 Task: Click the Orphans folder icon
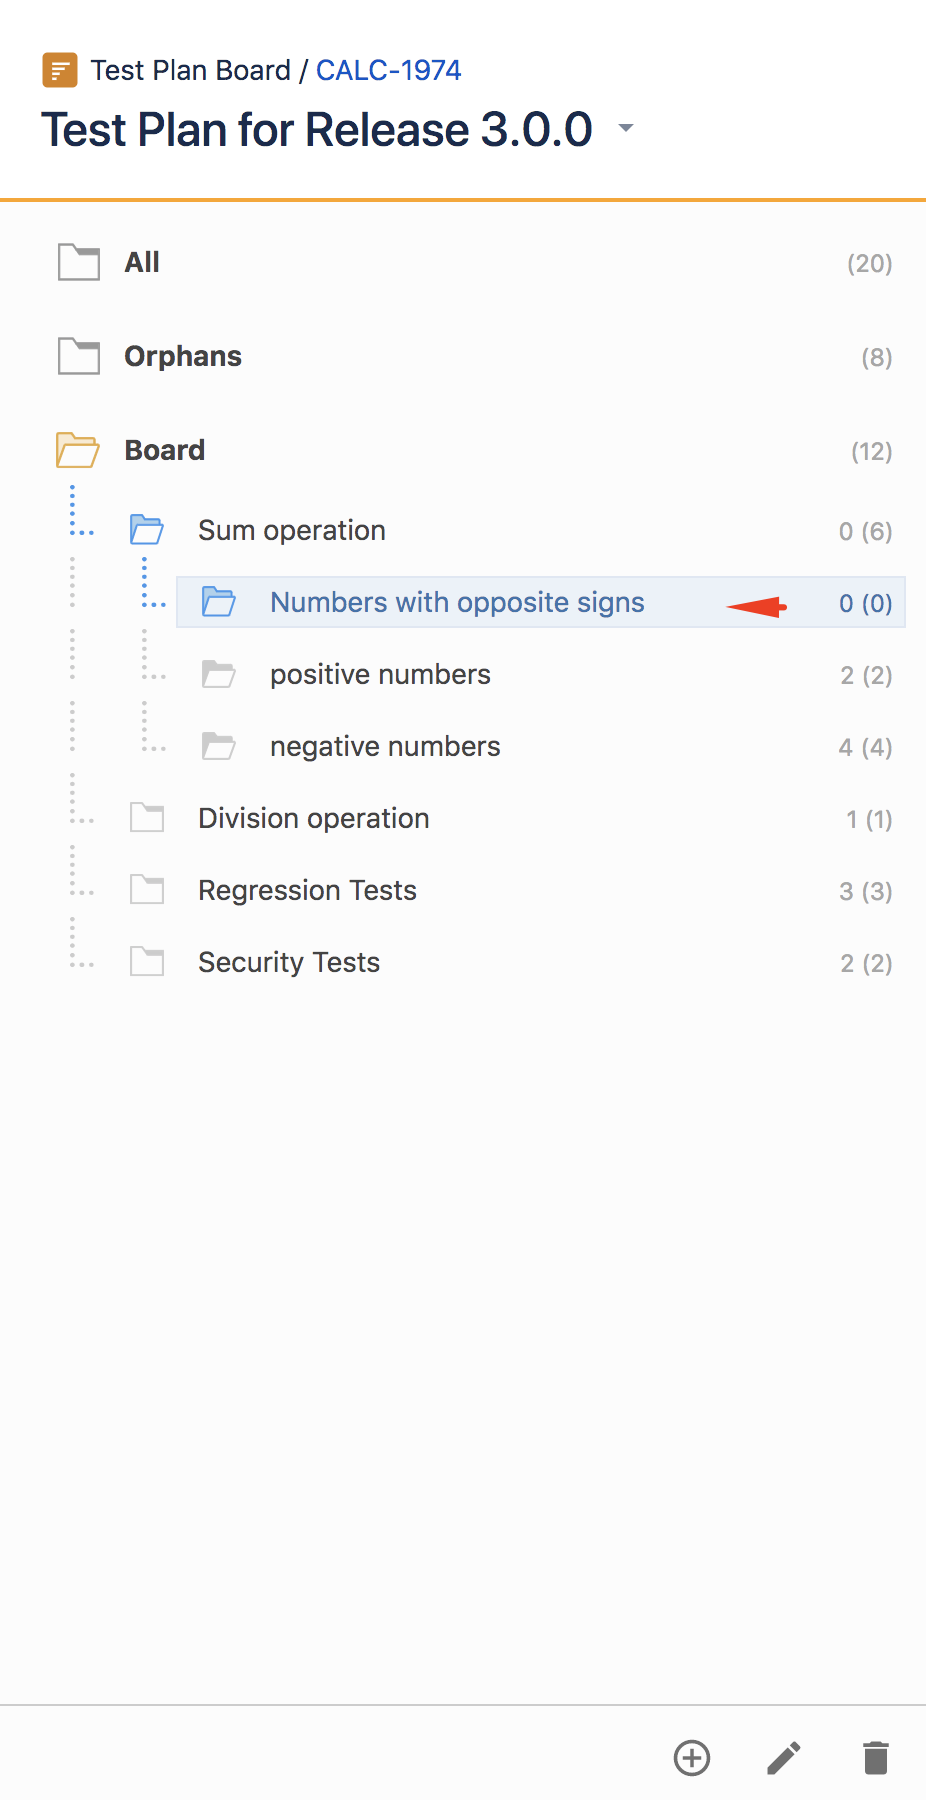(79, 356)
